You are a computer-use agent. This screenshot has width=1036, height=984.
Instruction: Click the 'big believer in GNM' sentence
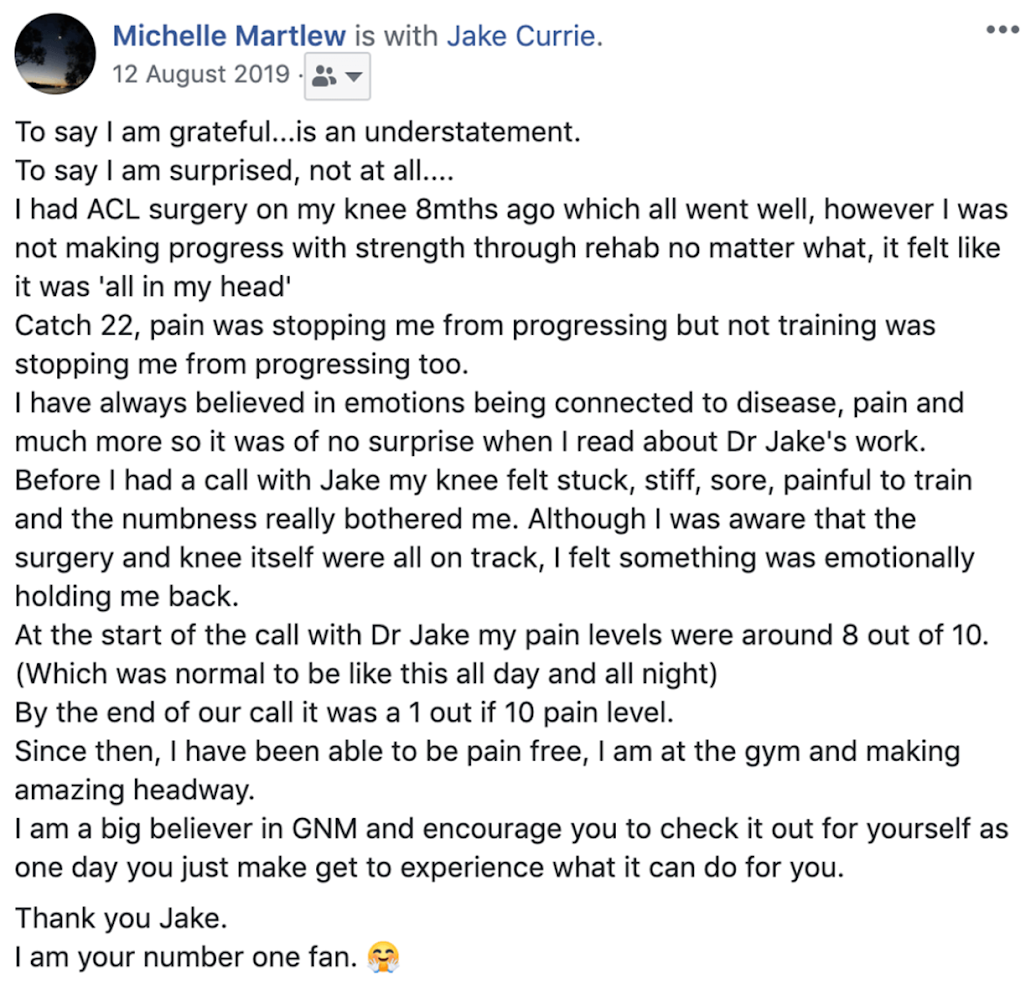coord(511,829)
